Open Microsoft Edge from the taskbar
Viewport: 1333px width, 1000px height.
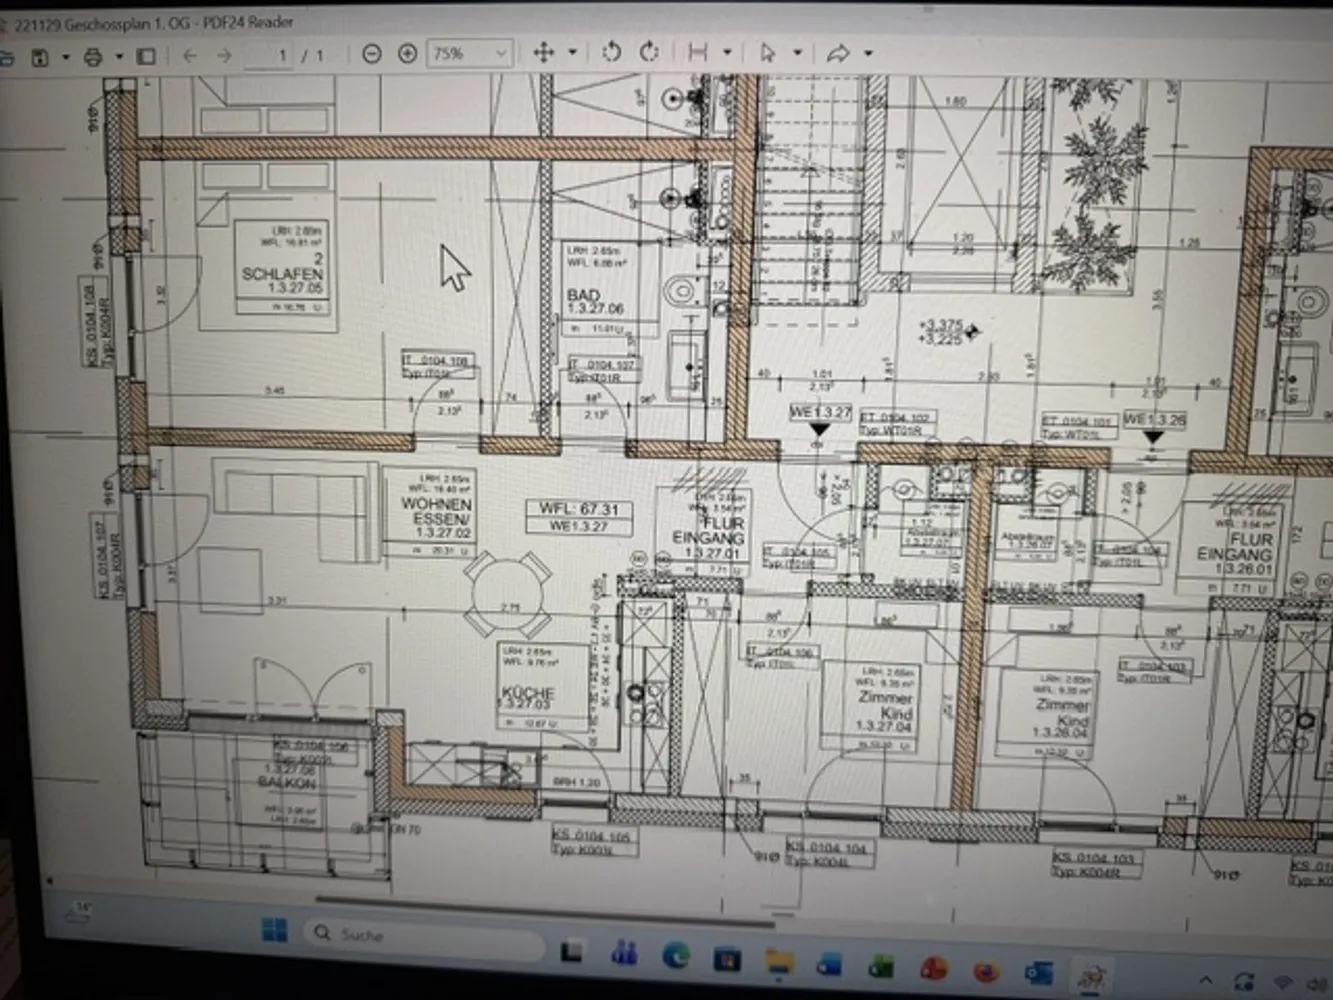[677, 955]
